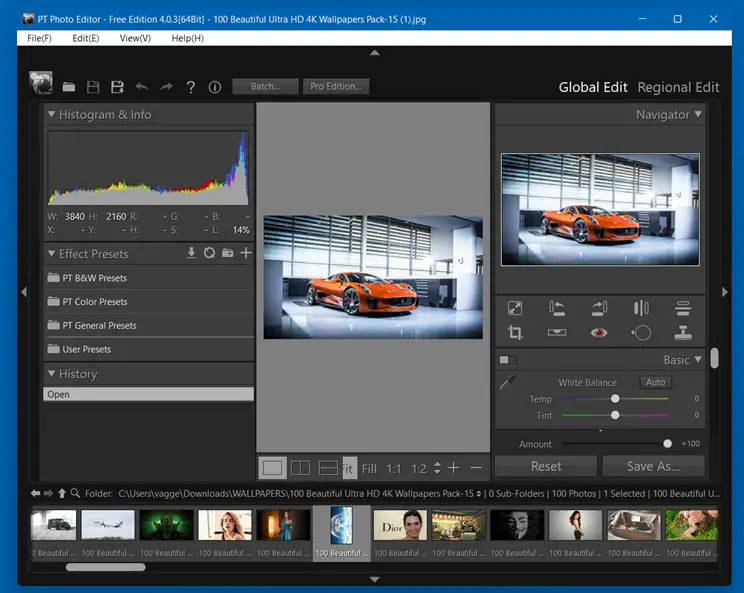This screenshot has width=744, height=593.
Task: Select the Clone Stamp tool
Action: 683,333
